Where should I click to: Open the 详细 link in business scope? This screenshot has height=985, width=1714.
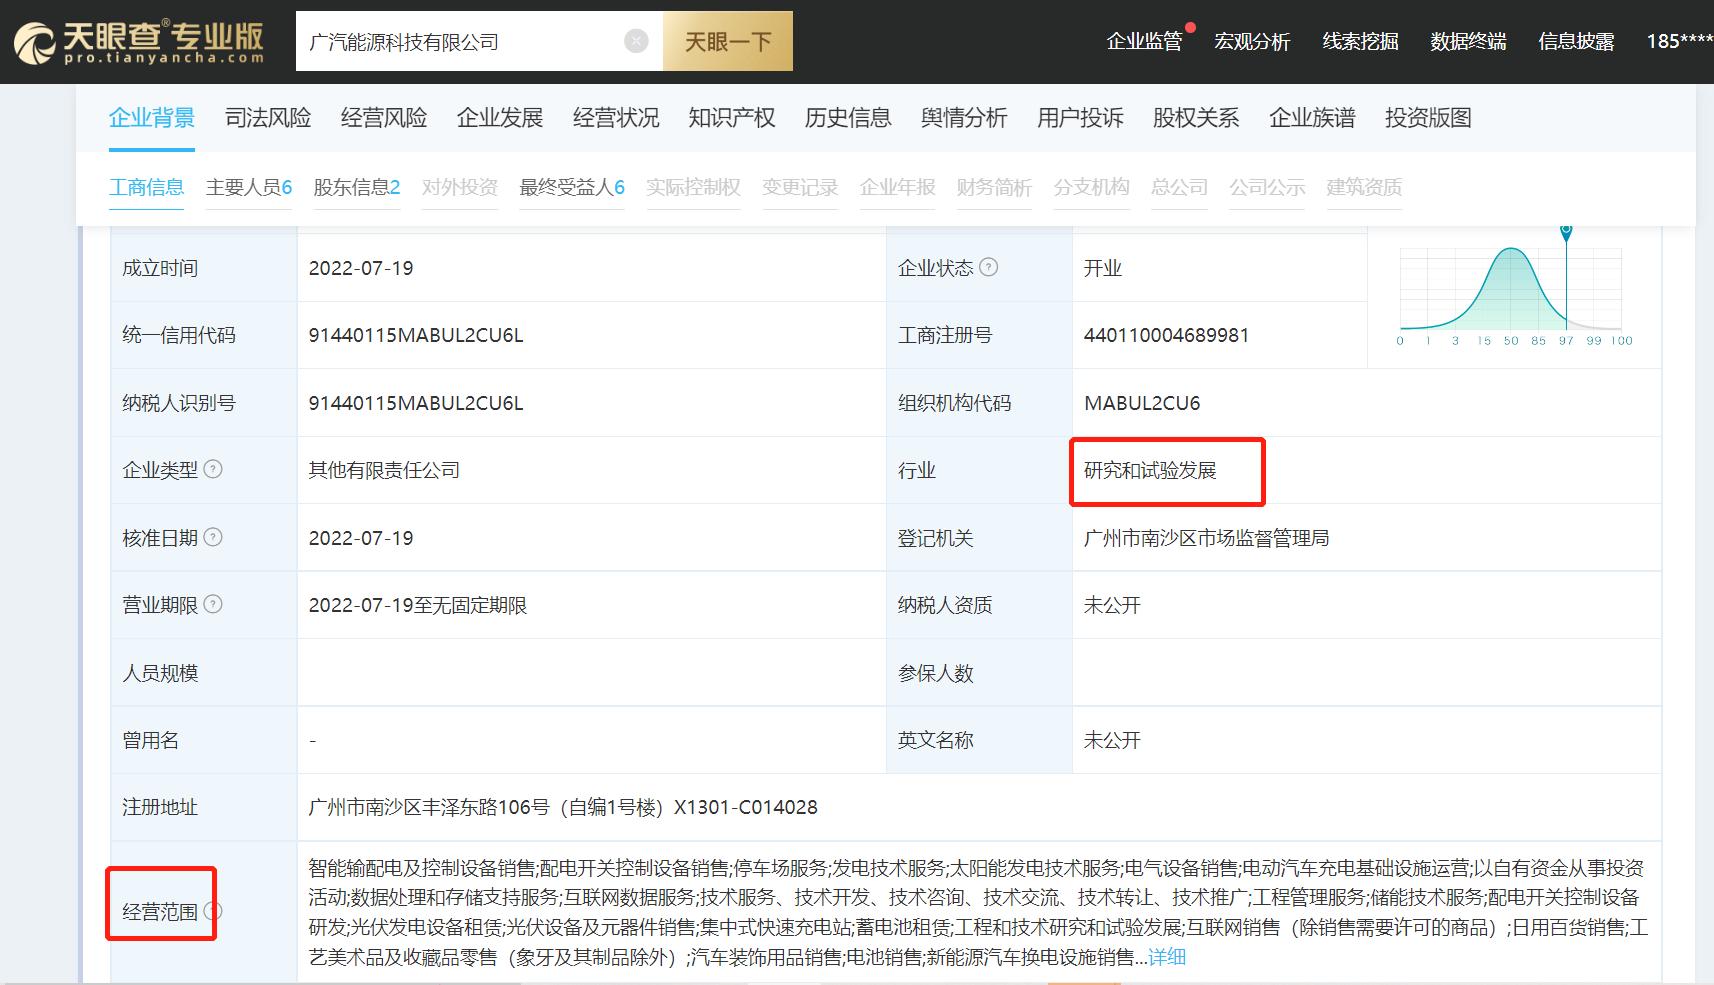pos(1167,957)
